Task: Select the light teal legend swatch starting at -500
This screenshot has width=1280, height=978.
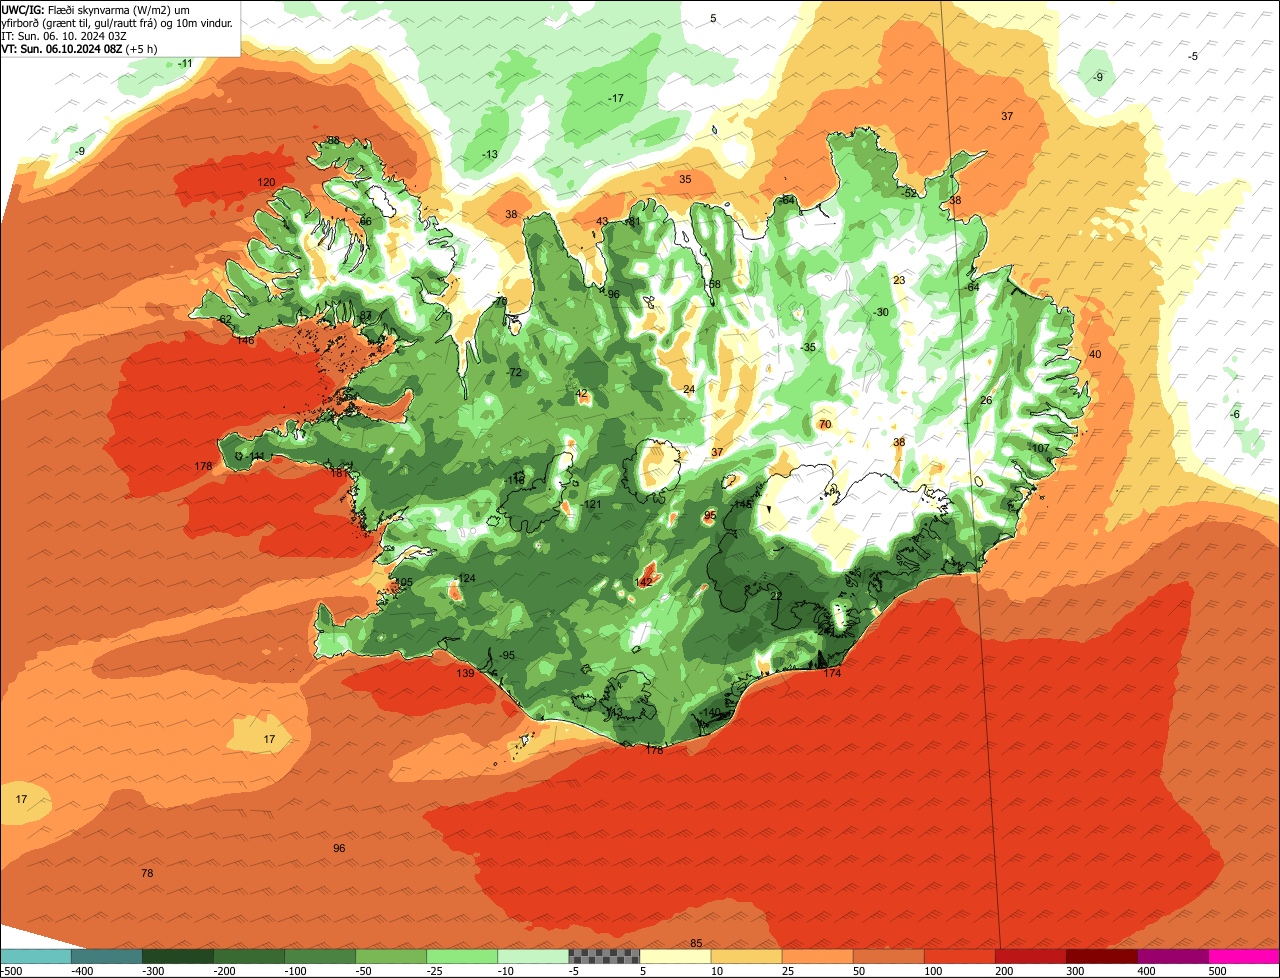Action: [35, 956]
